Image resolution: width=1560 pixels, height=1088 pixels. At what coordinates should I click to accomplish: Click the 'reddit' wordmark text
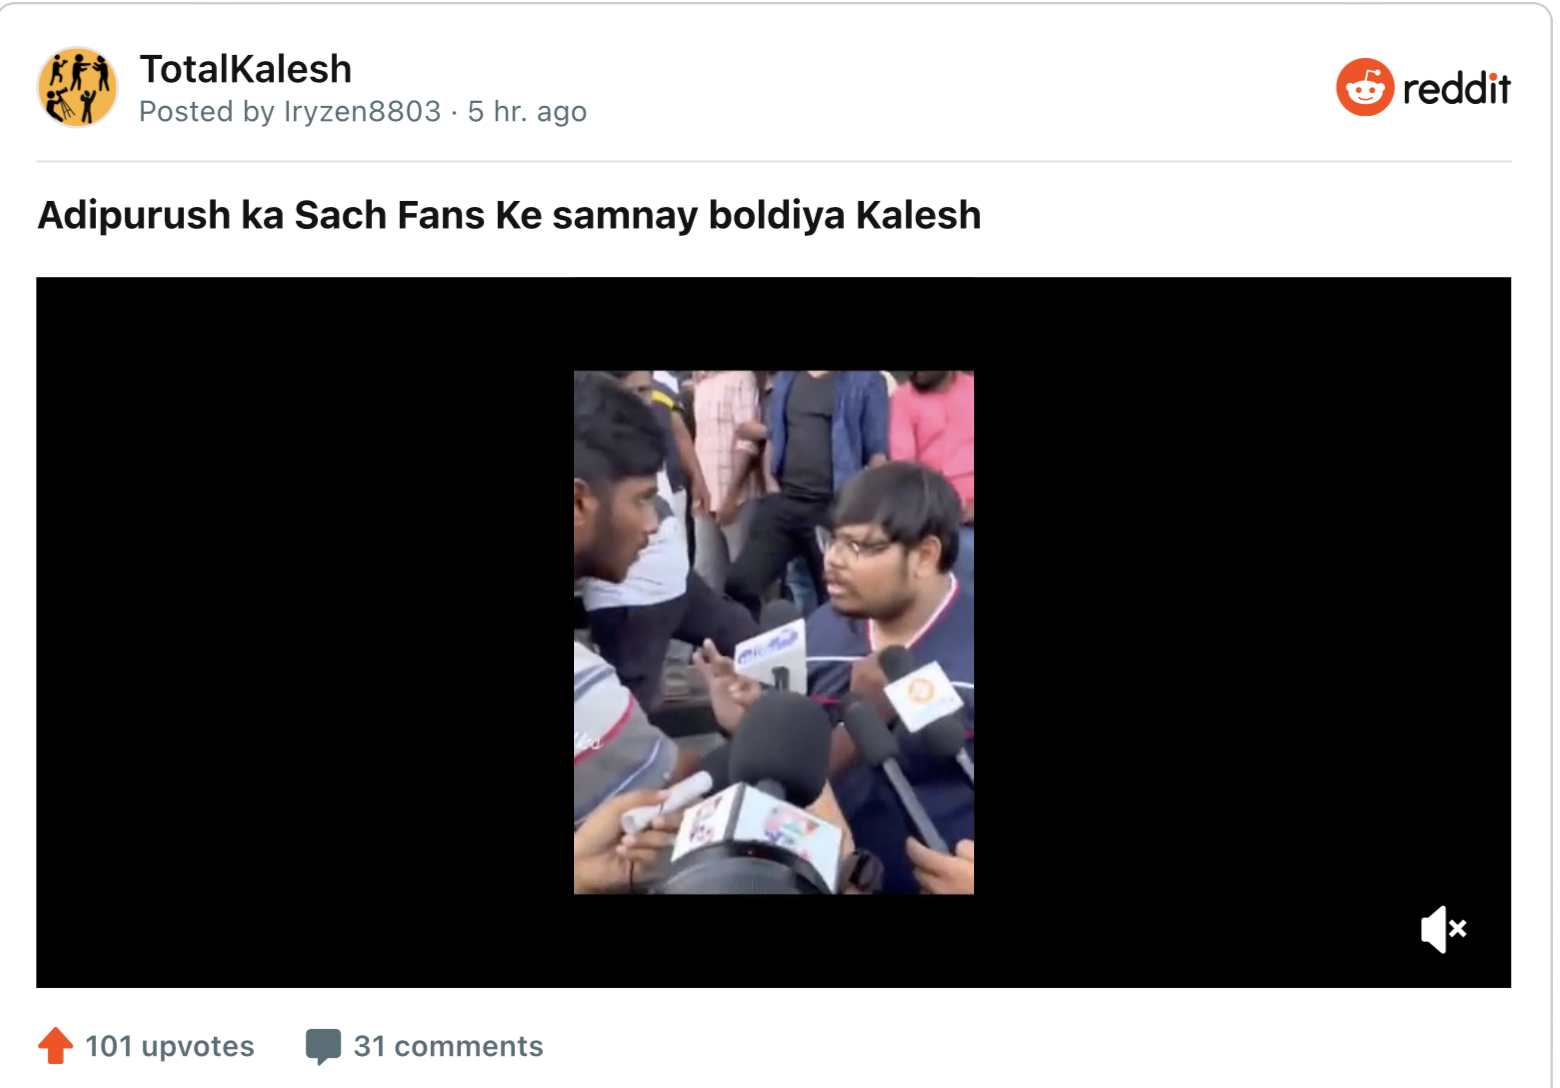pos(1456,88)
